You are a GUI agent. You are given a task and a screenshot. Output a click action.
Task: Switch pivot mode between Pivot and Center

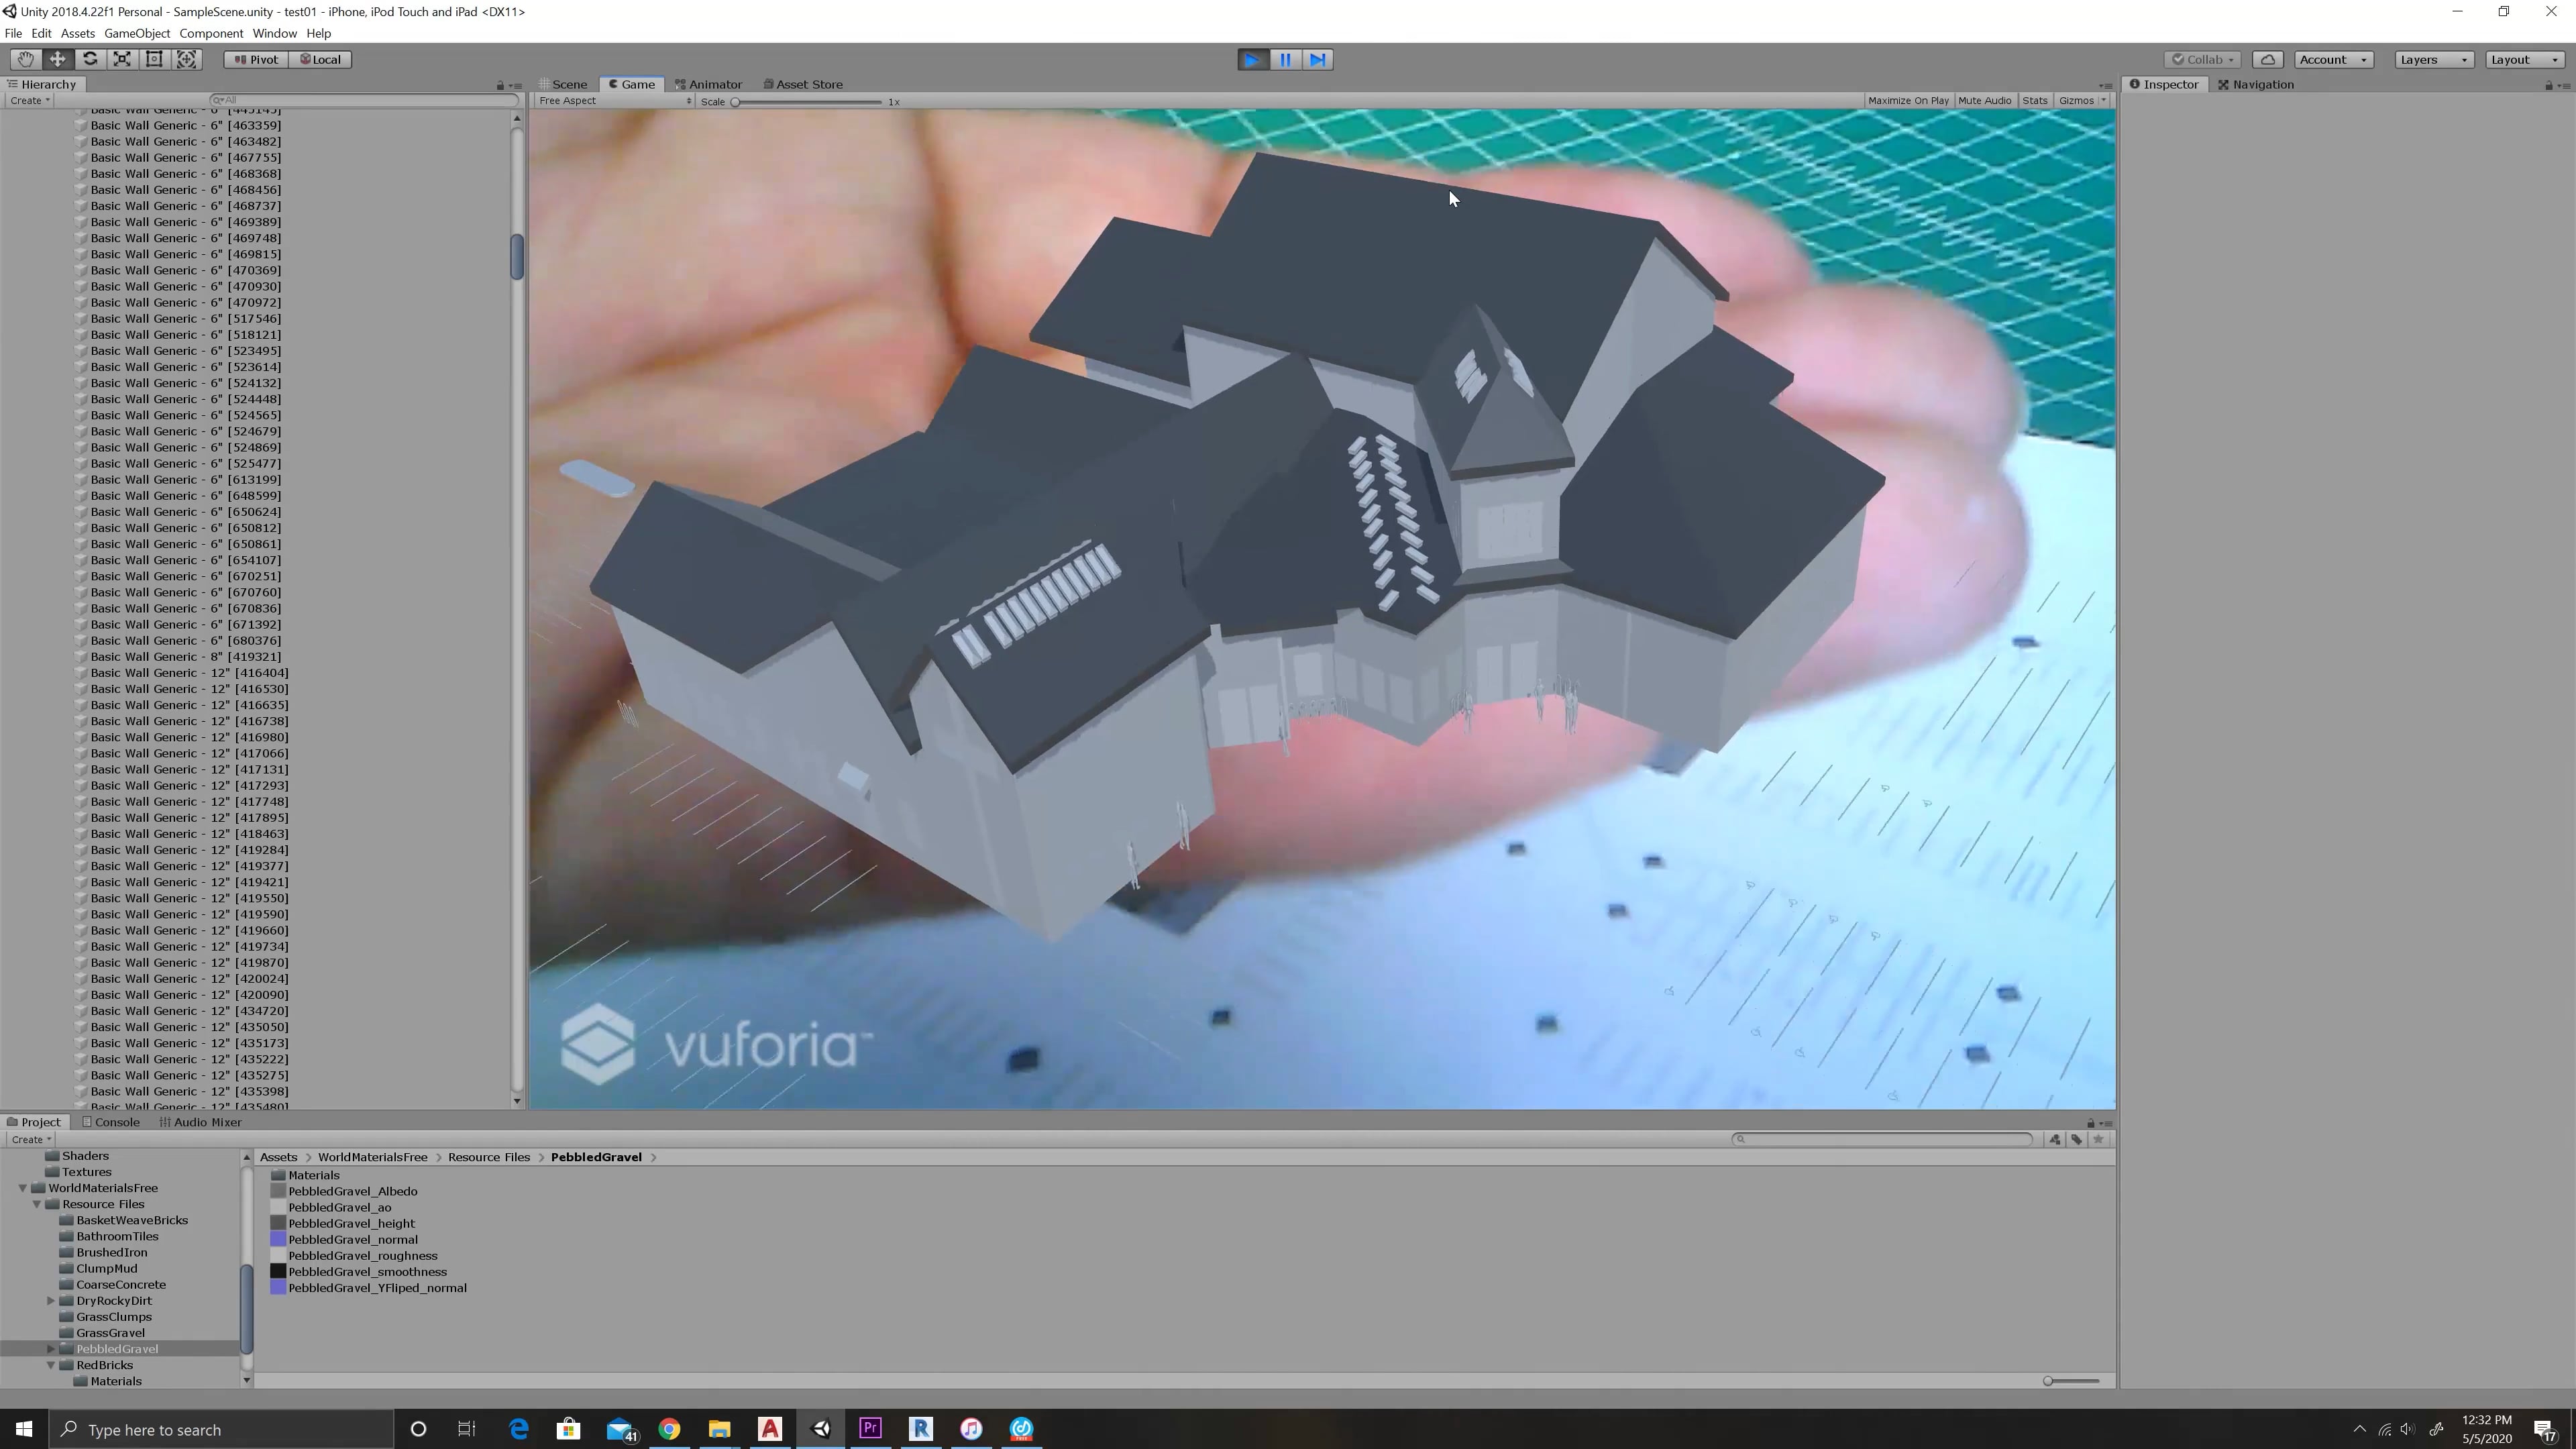pos(257,59)
